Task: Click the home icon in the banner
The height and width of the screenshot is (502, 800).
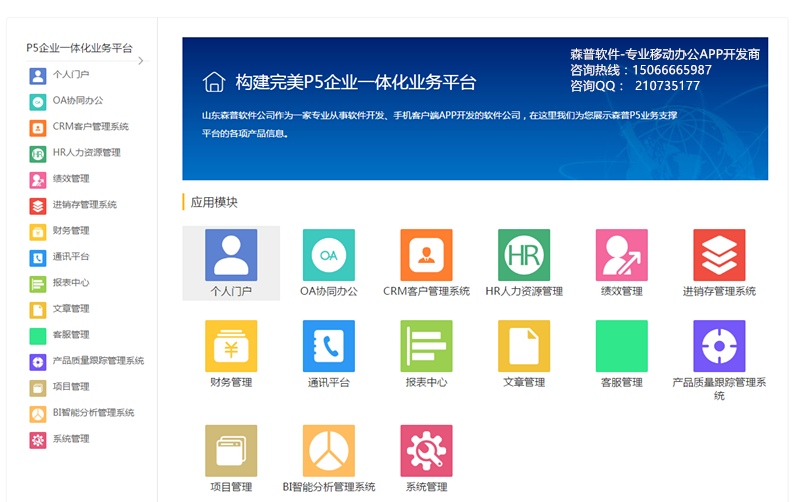Action: [214, 82]
